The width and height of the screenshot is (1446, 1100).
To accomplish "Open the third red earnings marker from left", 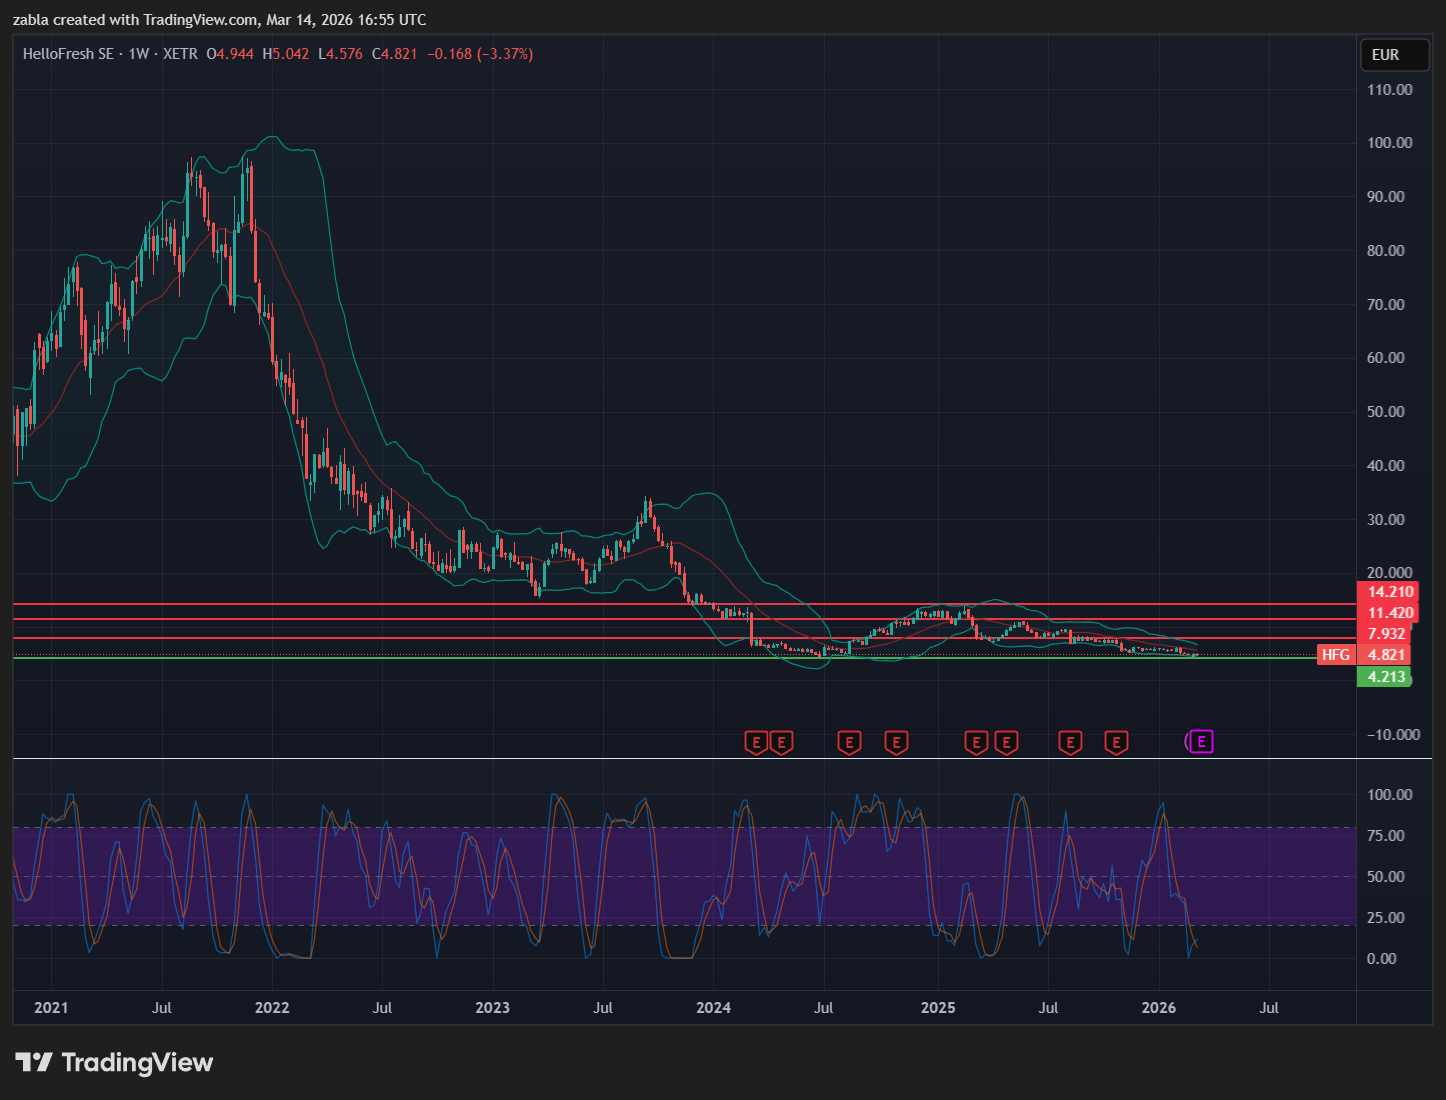I will (849, 742).
